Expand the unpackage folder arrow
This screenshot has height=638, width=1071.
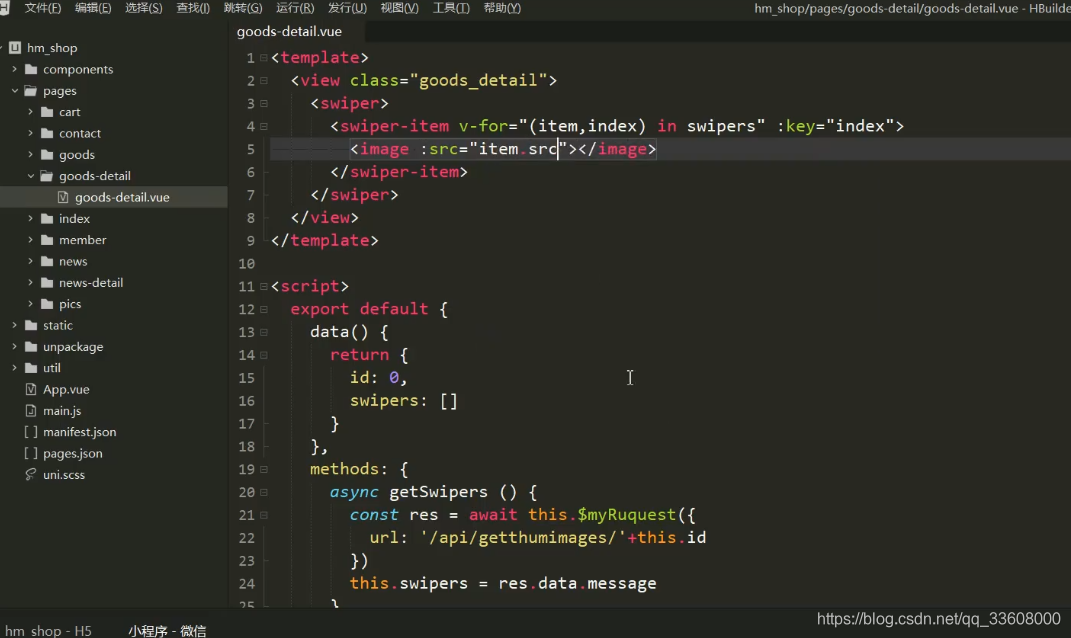point(14,346)
